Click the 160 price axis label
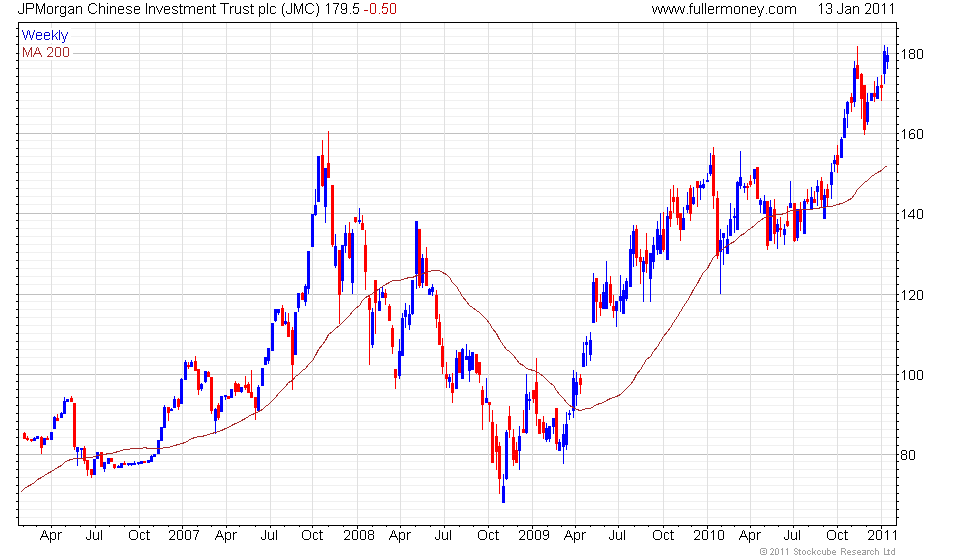The height and width of the screenshot is (560, 980). coord(912,134)
